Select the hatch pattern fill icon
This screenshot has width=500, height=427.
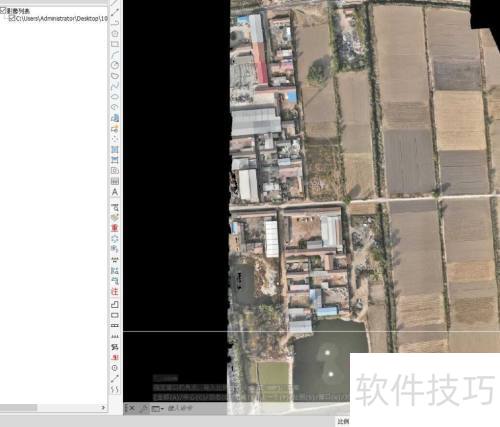click(115, 181)
